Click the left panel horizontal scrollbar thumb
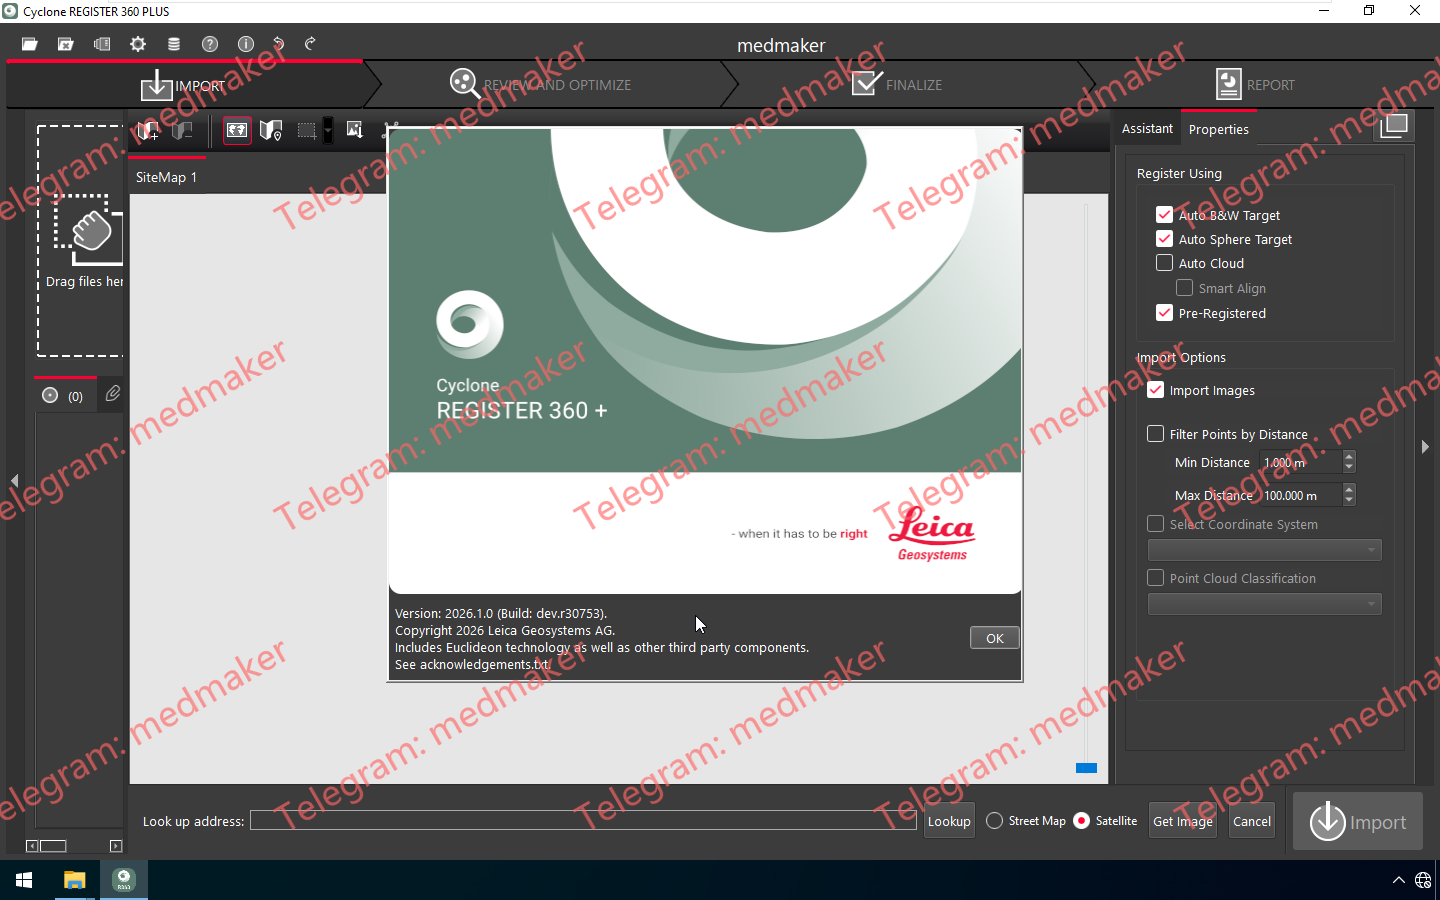The height and width of the screenshot is (900, 1440). [53, 846]
